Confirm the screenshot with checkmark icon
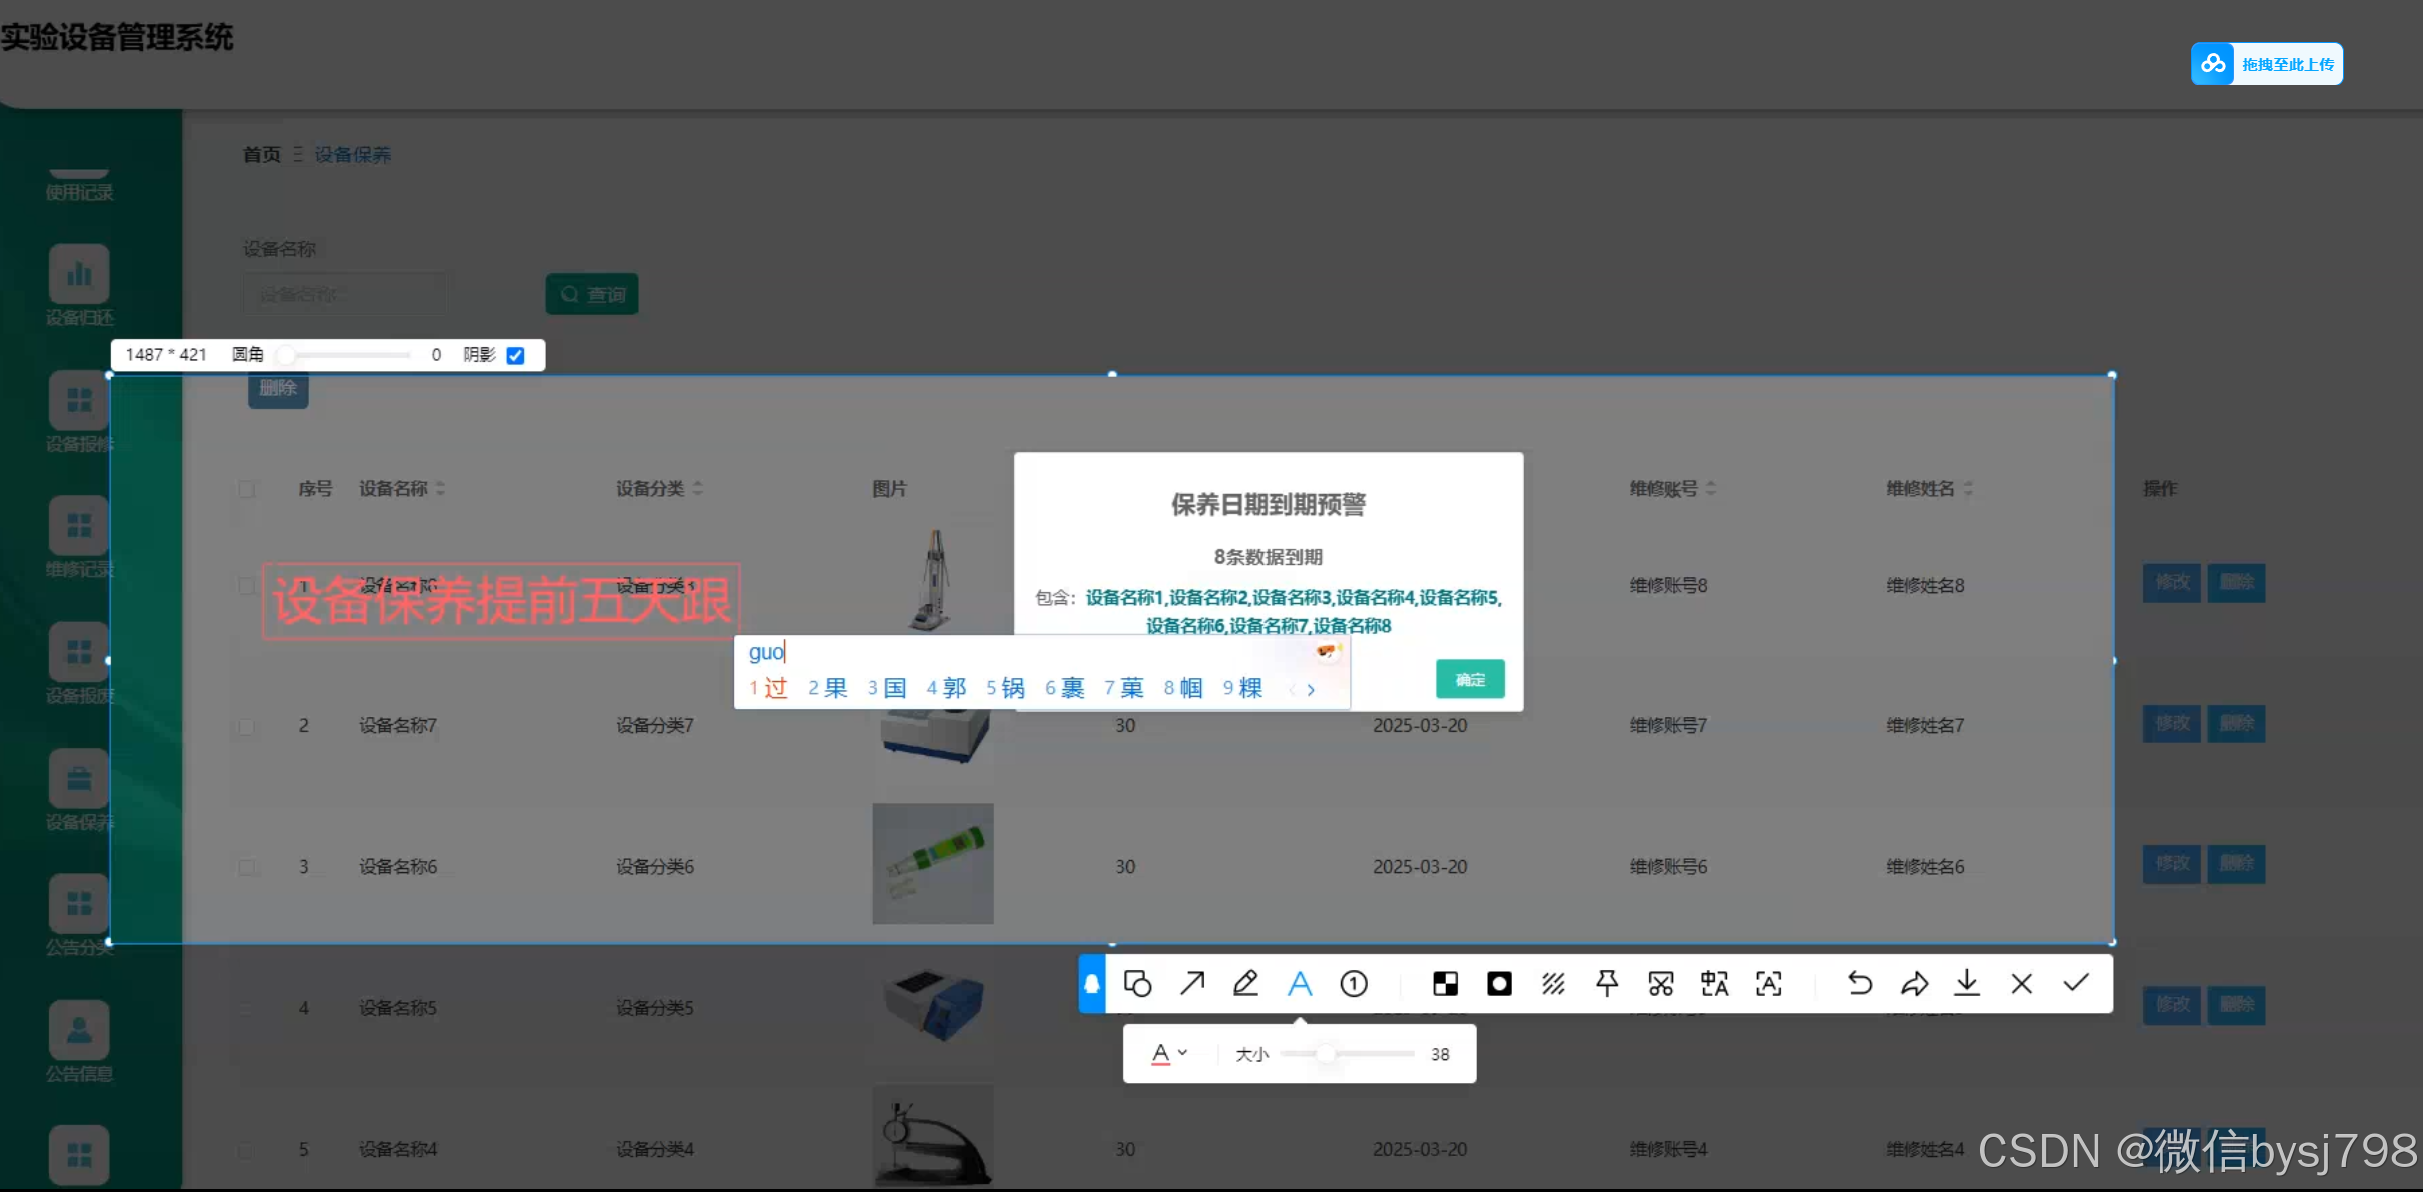The width and height of the screenshot is (2423, 1192). tap(2076, 983)
